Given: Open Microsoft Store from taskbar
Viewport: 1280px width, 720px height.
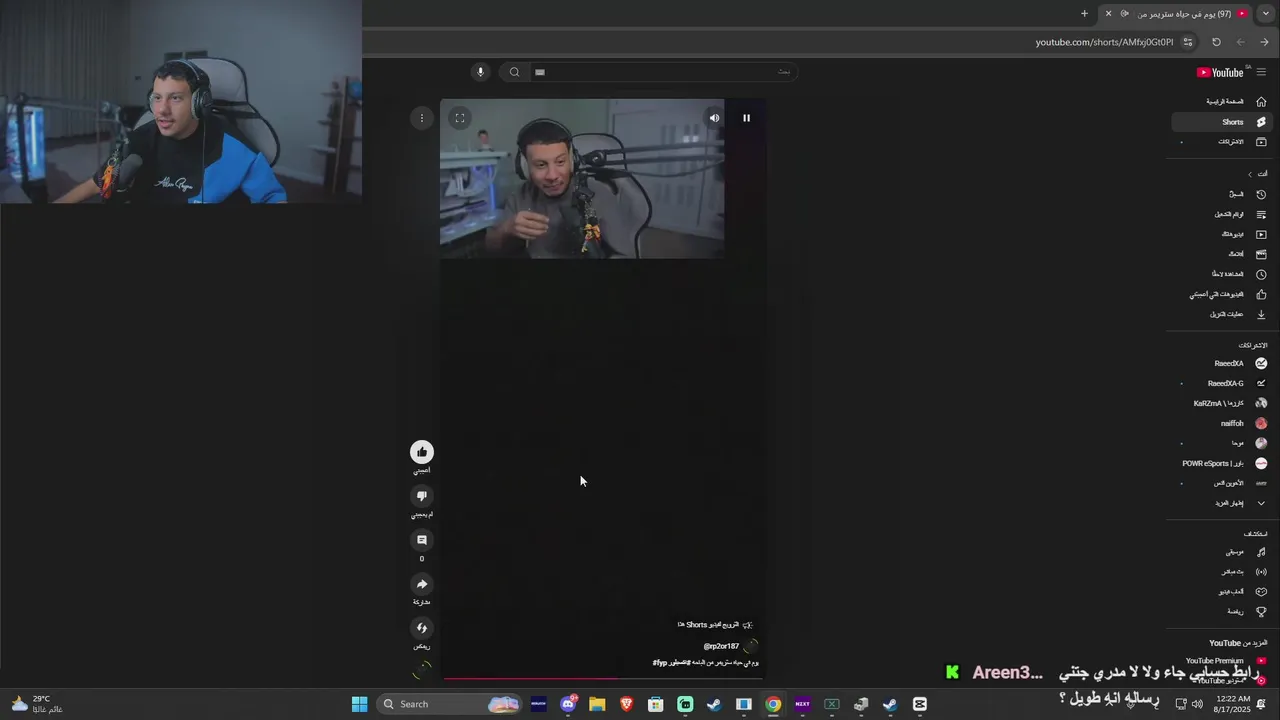Looking at the screenshot, I should pyautogui.click(x=656, y=704).
